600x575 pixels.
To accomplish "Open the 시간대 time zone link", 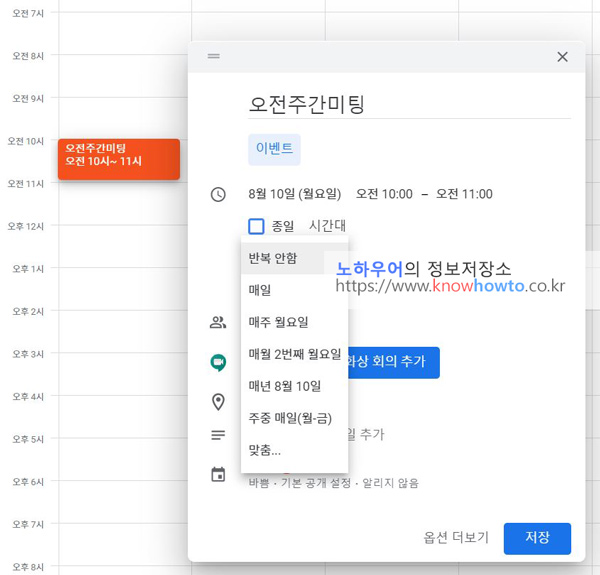I will [327, 226].
